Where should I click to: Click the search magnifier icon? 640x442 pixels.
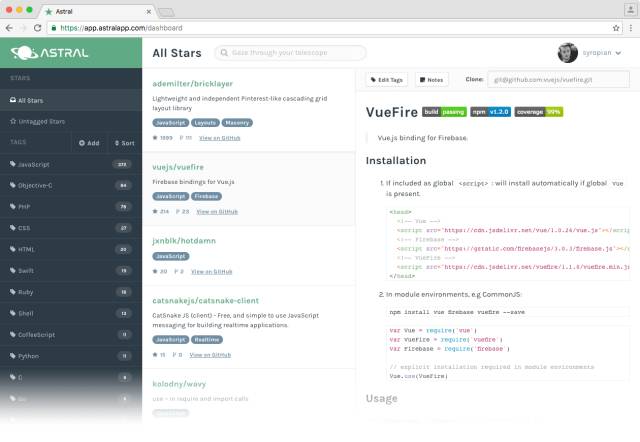[x=224, y=53]
